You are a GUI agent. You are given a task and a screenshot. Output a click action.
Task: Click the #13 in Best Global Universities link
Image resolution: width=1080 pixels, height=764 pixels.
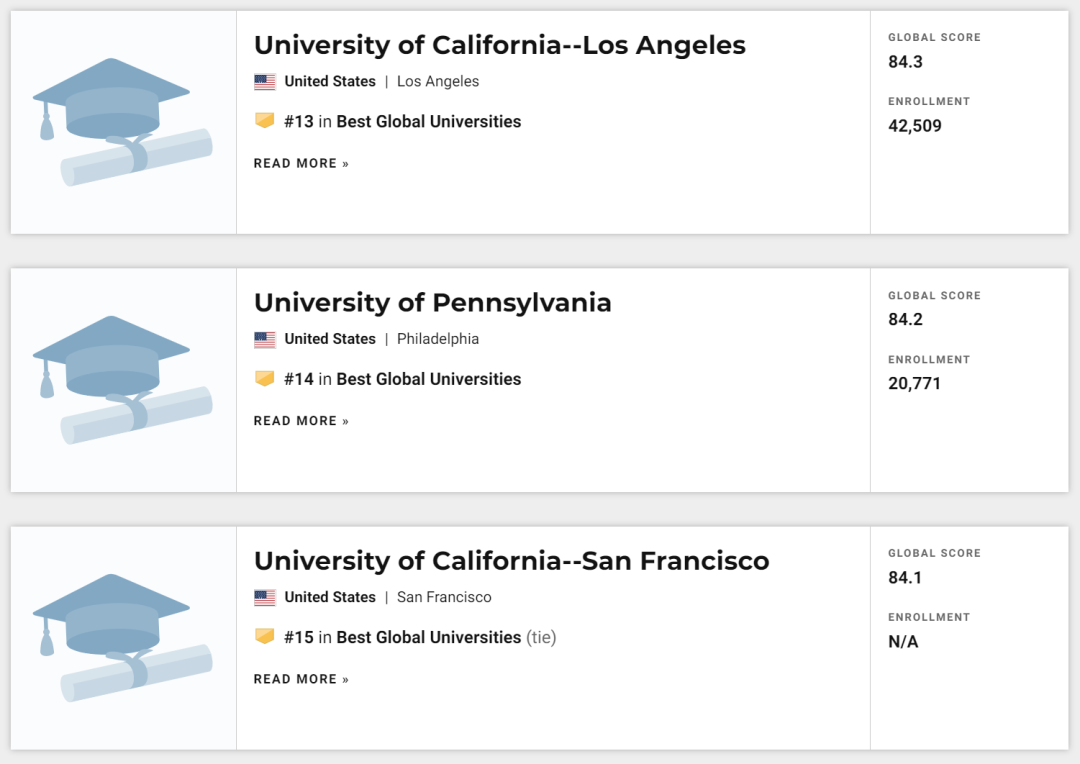coord(402,122)
